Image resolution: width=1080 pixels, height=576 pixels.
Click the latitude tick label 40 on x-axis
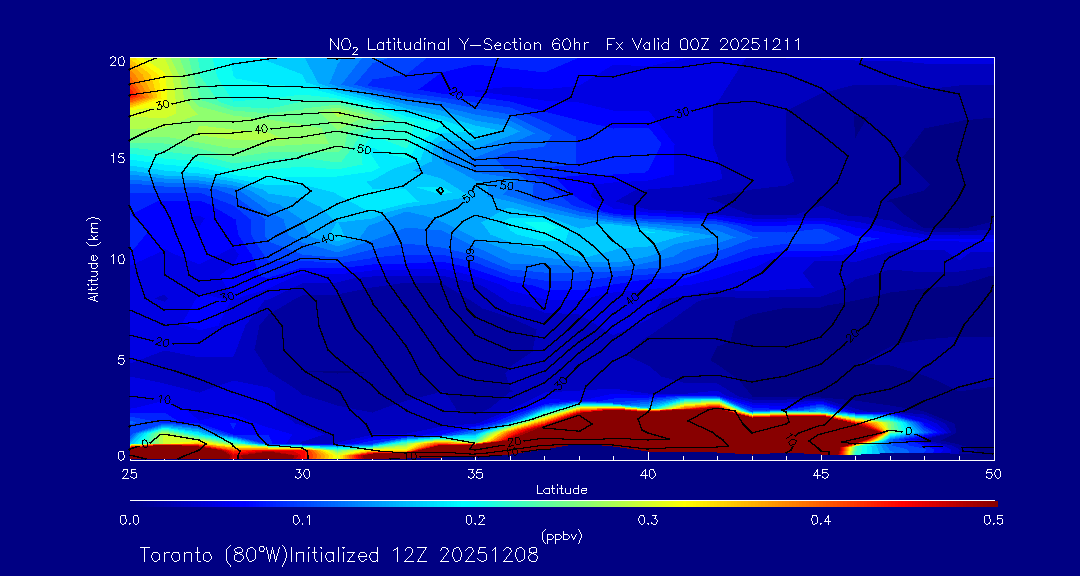click(x=648, y=472)
